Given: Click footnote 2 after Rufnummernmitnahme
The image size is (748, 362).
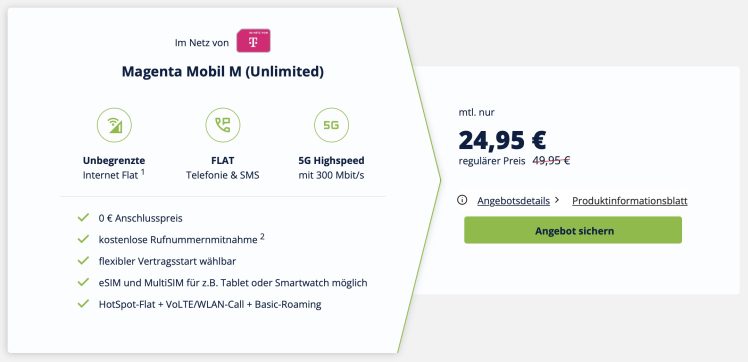Looking at the screenshot, I should 262,237.
